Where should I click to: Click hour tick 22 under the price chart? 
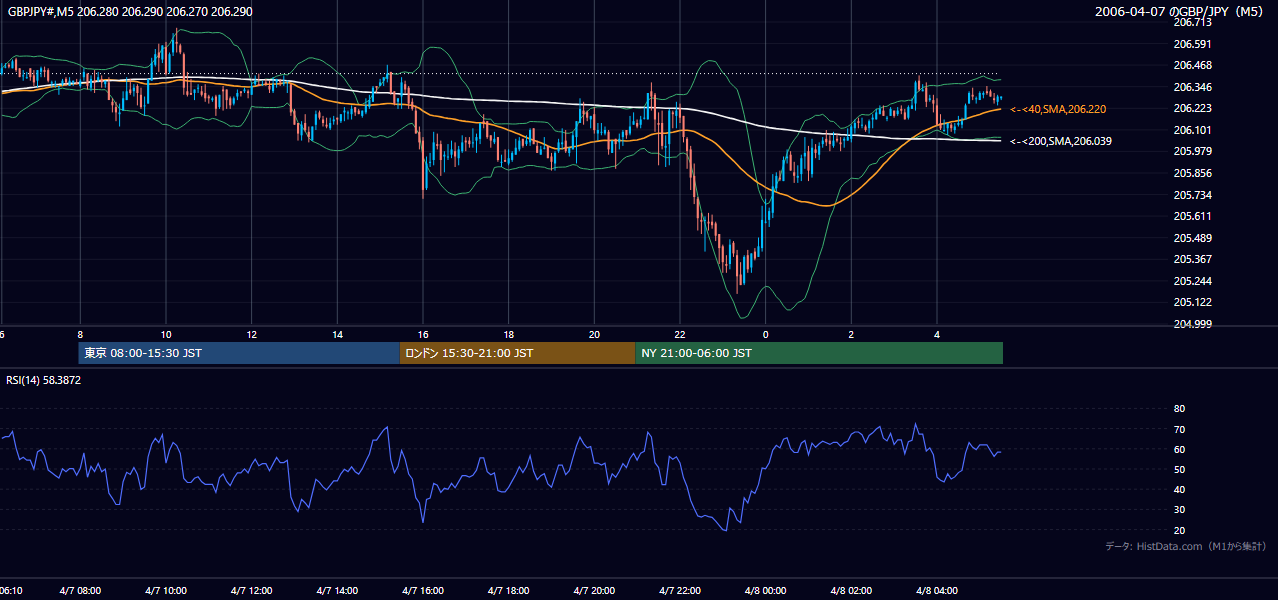(x=680, y=334)
